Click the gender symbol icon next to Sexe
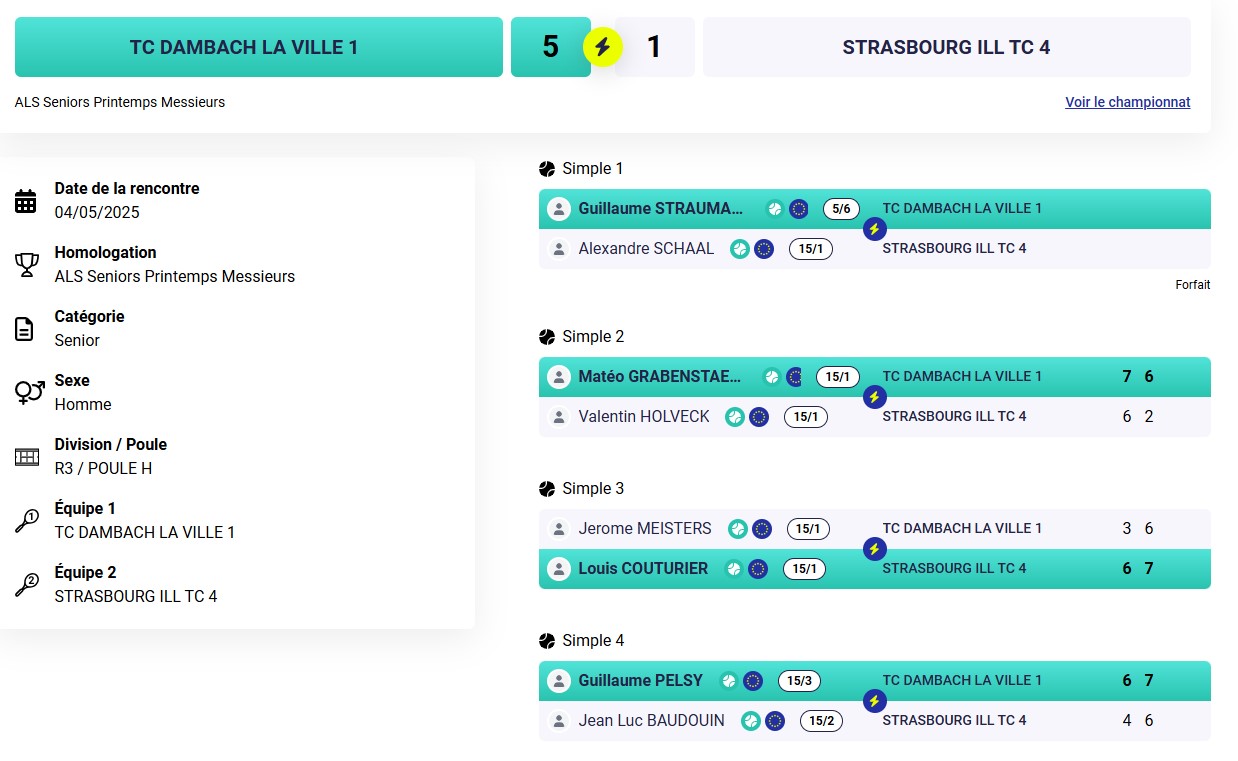The width and height of the screenshot is (1238, 761). tap(29, 392)
